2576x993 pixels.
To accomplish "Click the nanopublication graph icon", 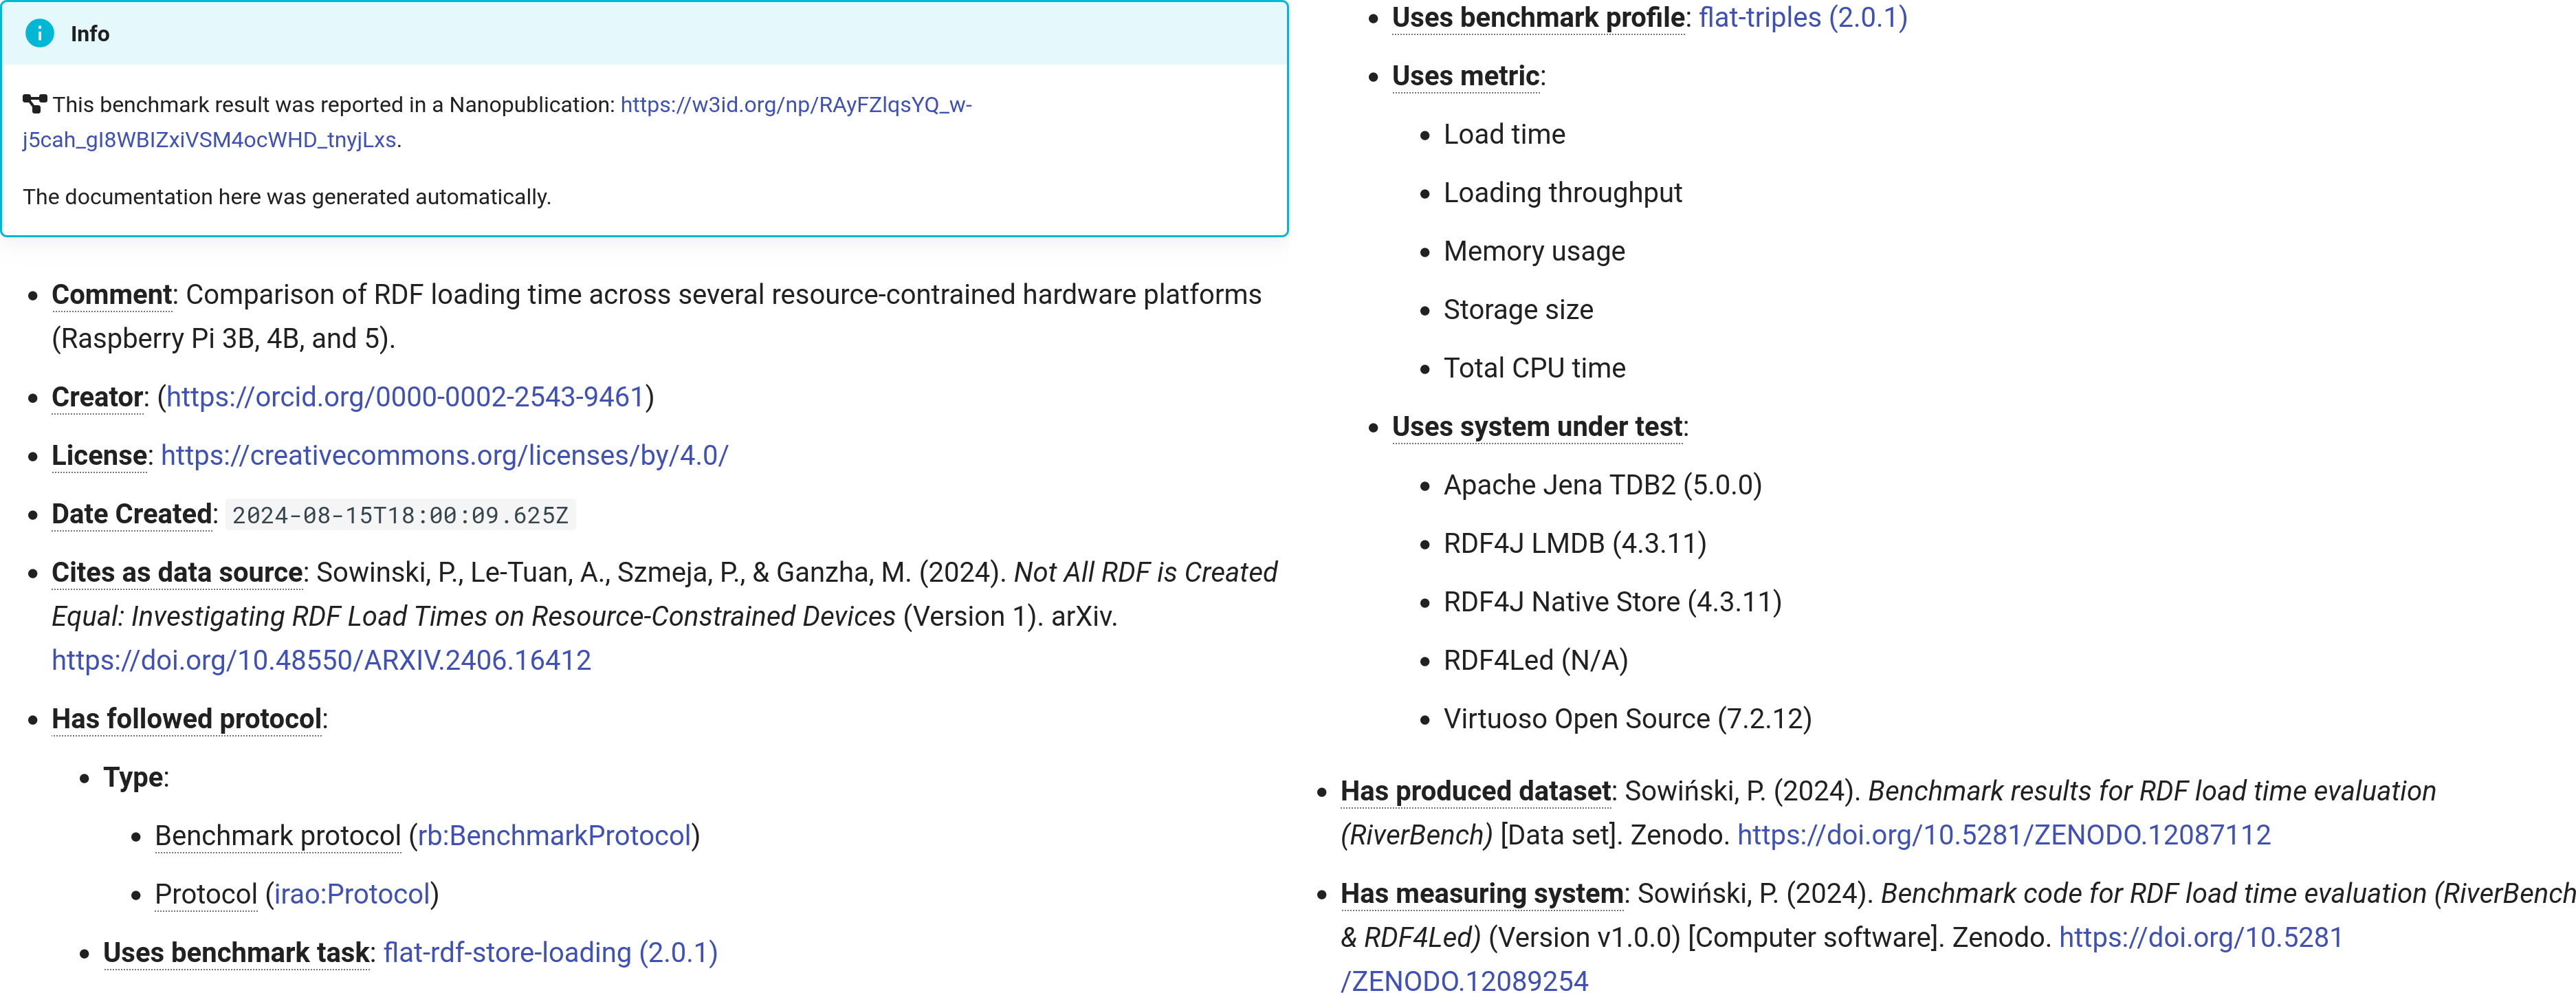I will coord(35,104).
